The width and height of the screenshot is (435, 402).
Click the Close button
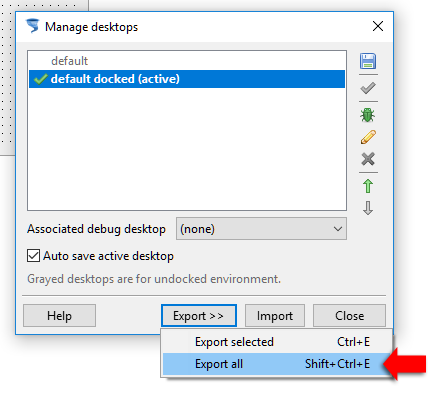[349, 315]
